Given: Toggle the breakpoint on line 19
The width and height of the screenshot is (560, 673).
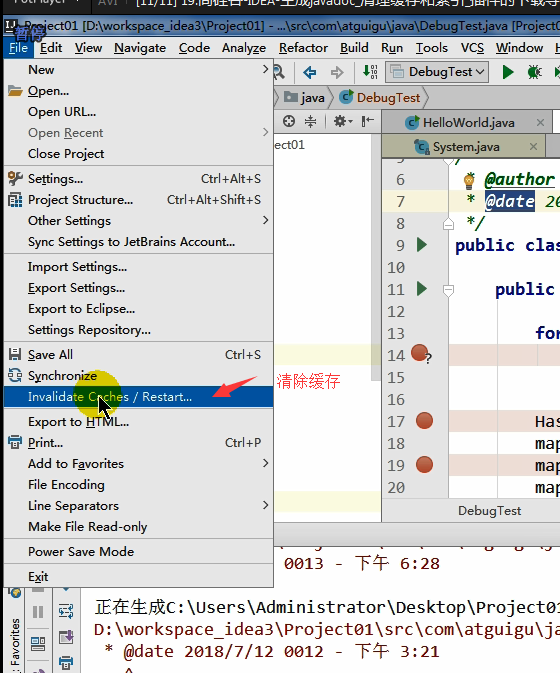Looking at the screenshot, I should 424,465.
